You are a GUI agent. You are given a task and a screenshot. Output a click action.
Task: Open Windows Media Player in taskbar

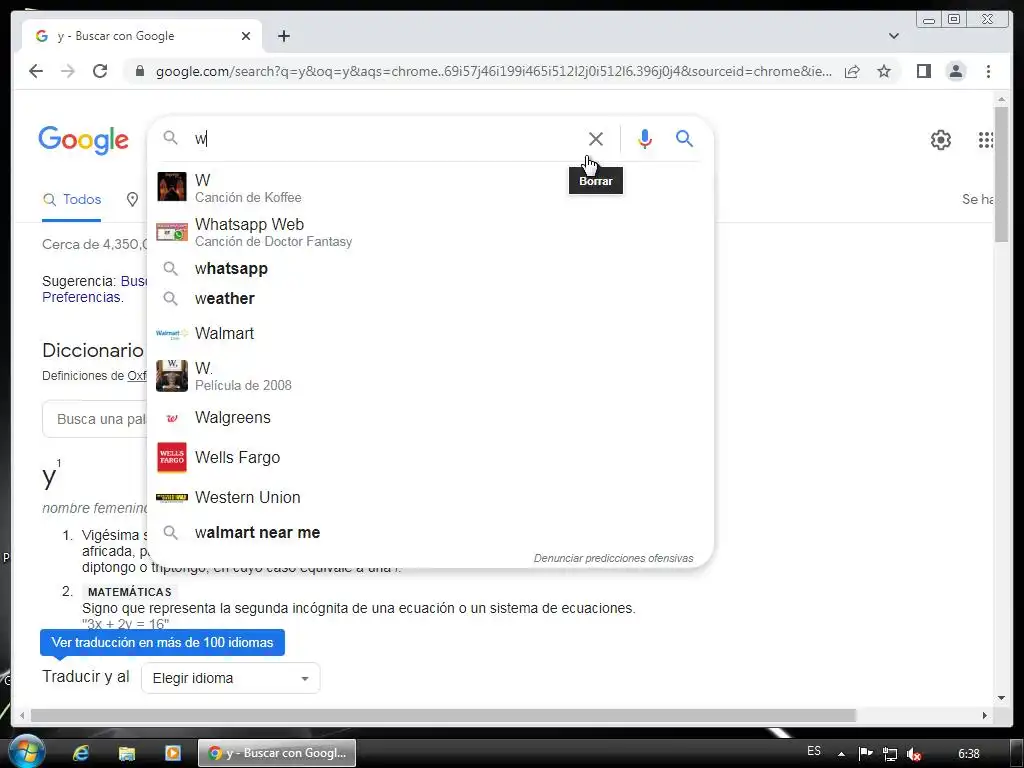[x=172, y=753]
